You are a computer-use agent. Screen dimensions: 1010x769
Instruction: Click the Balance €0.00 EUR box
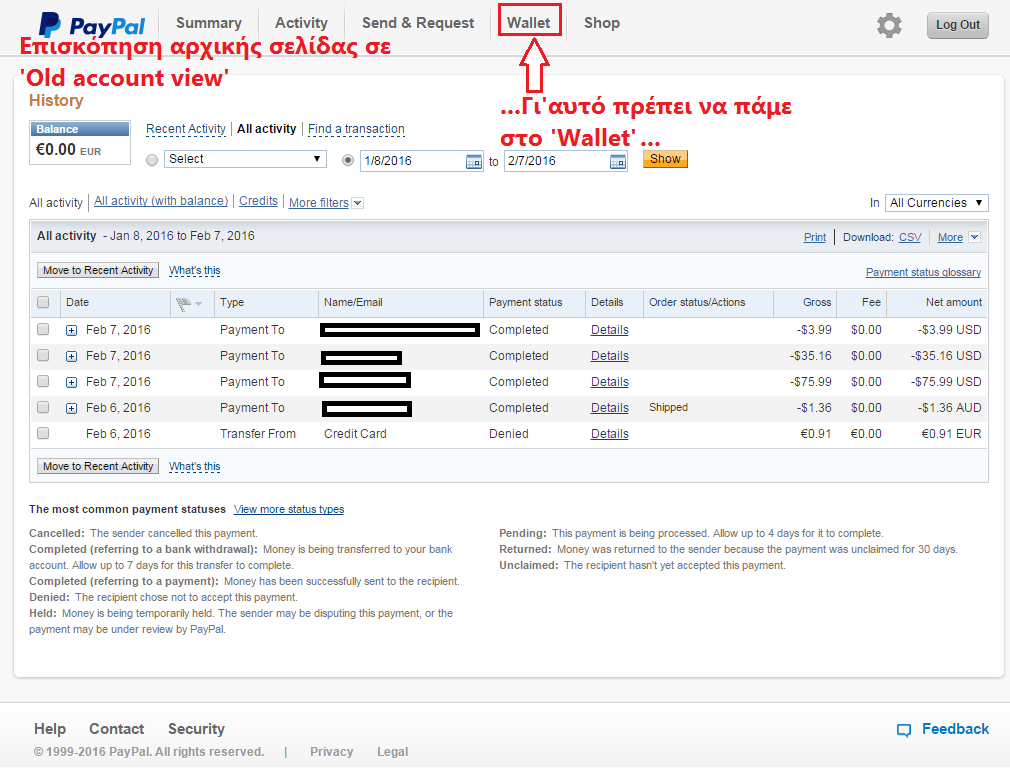pos(80,142)
